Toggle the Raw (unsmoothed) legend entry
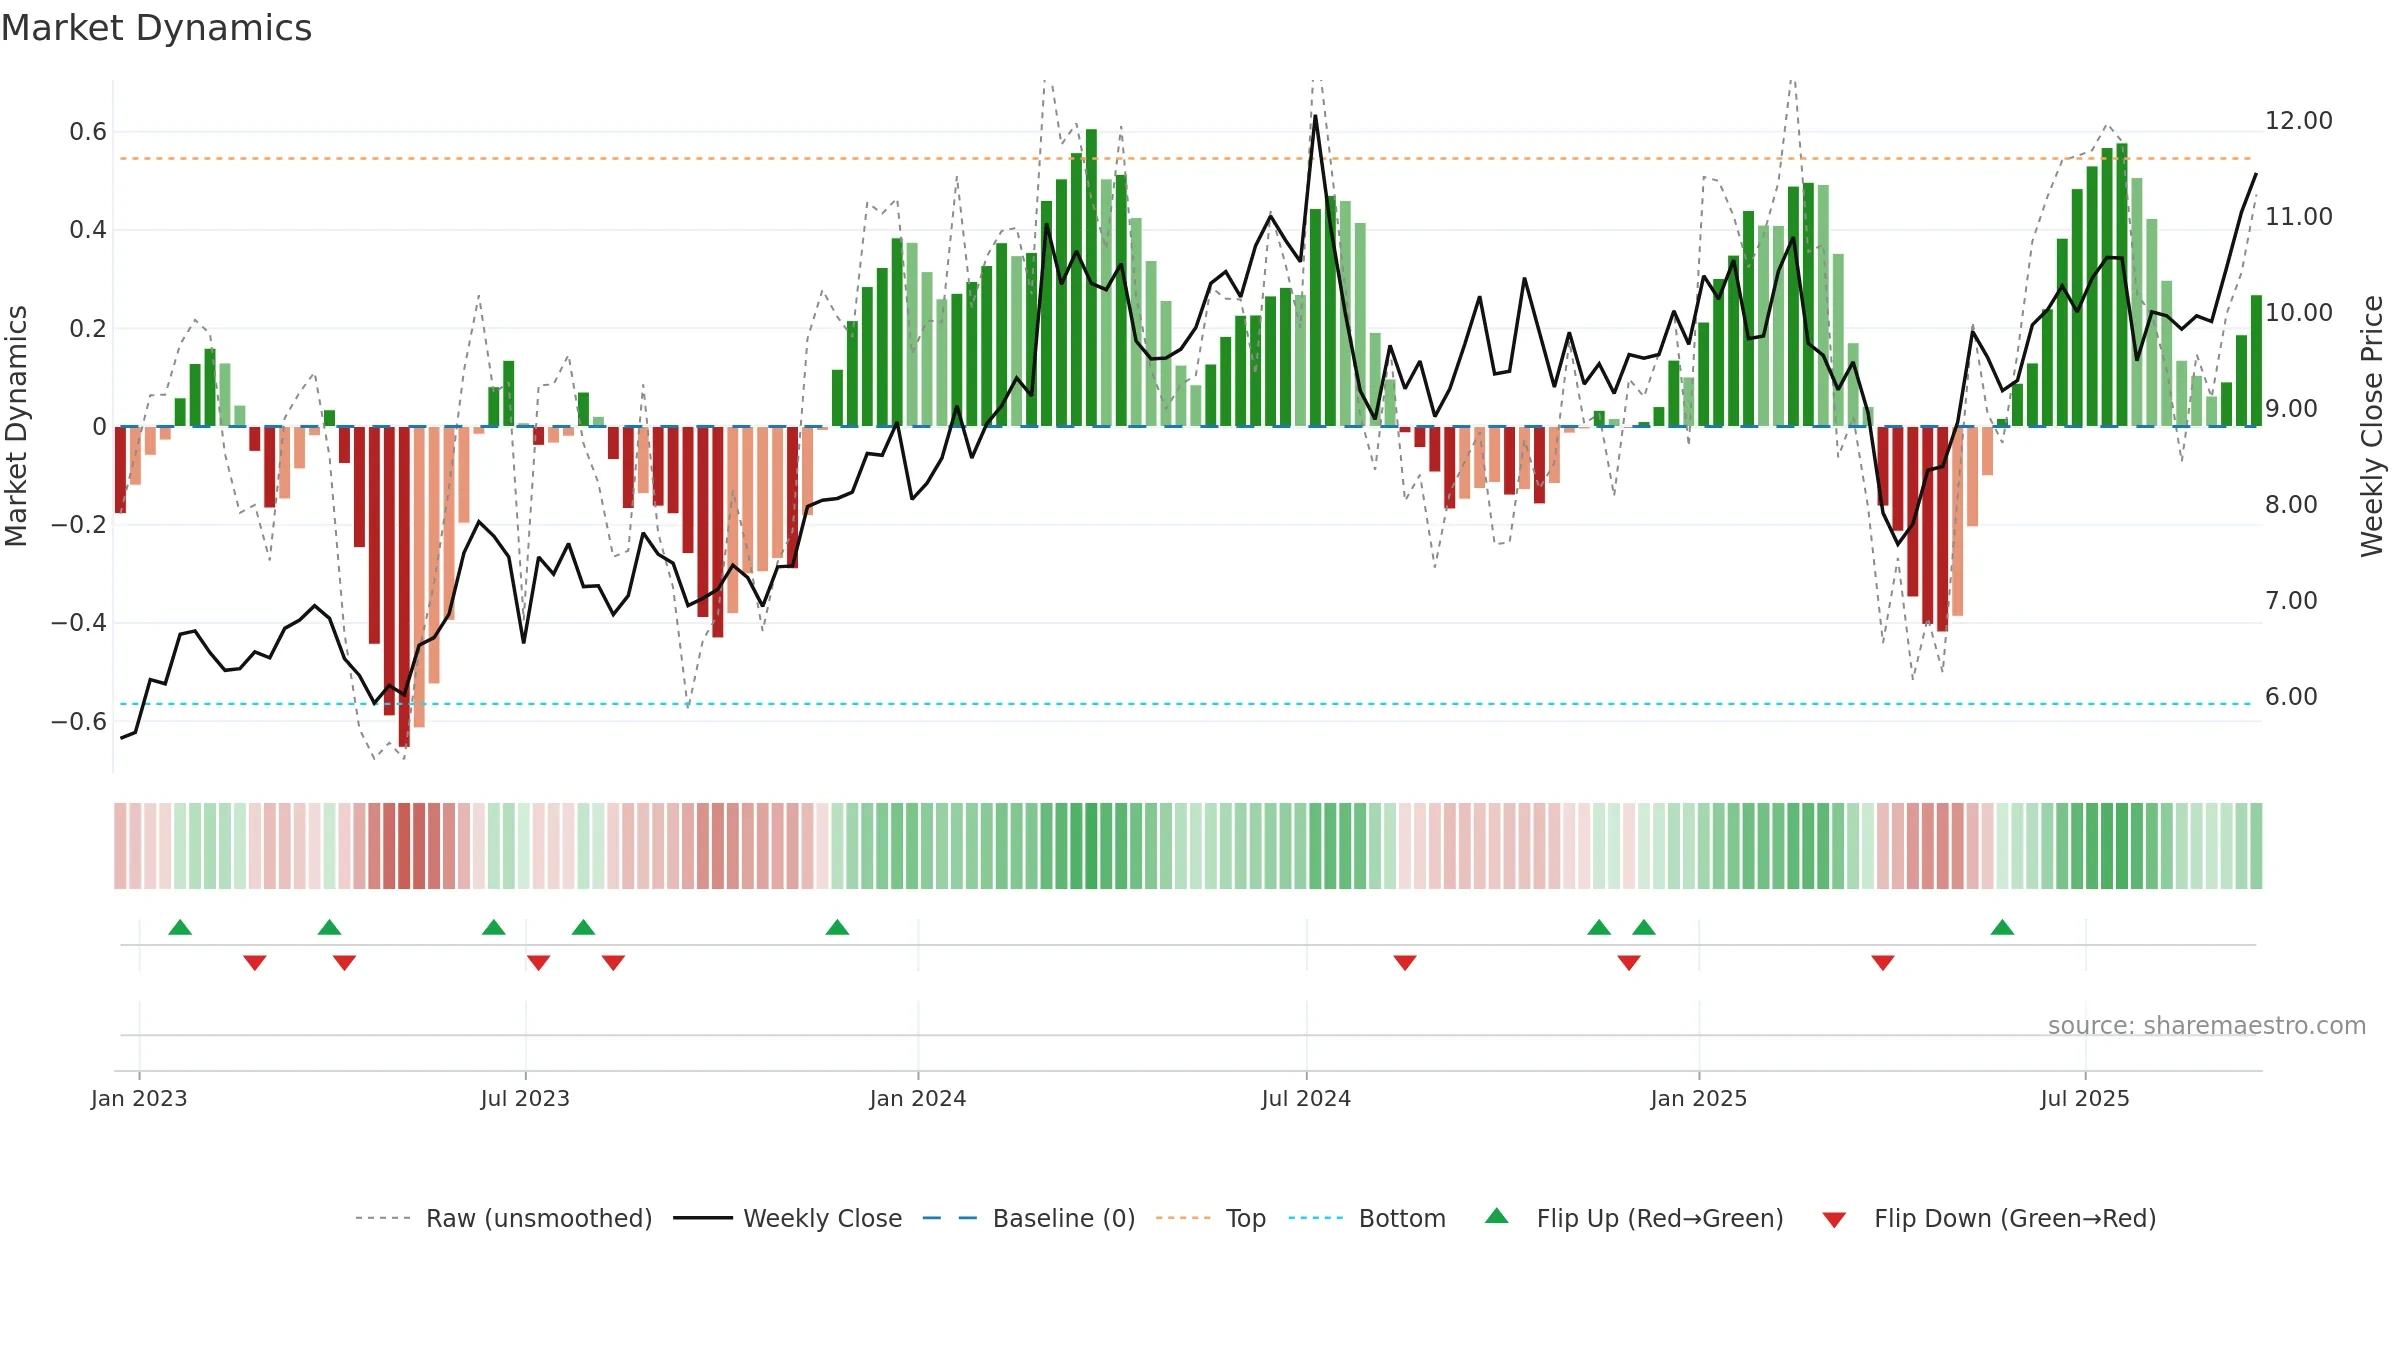The height and width of the screenshot is (1350, 2400). [504, 1218]
